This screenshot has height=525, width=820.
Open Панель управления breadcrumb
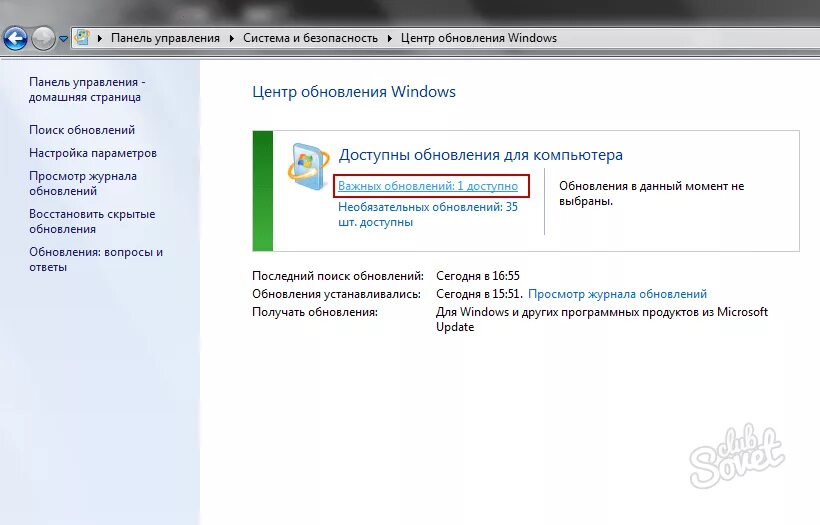pos(165,38)
